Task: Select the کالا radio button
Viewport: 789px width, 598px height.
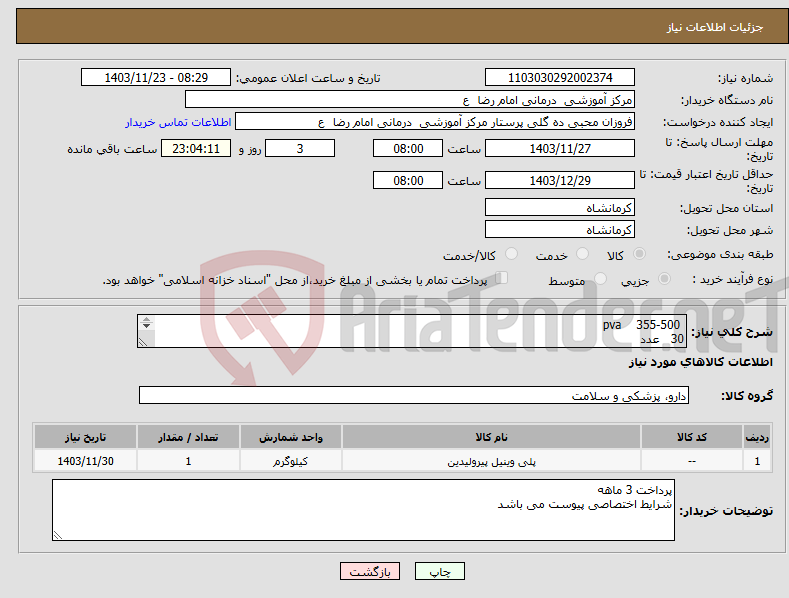Action: 639,254
